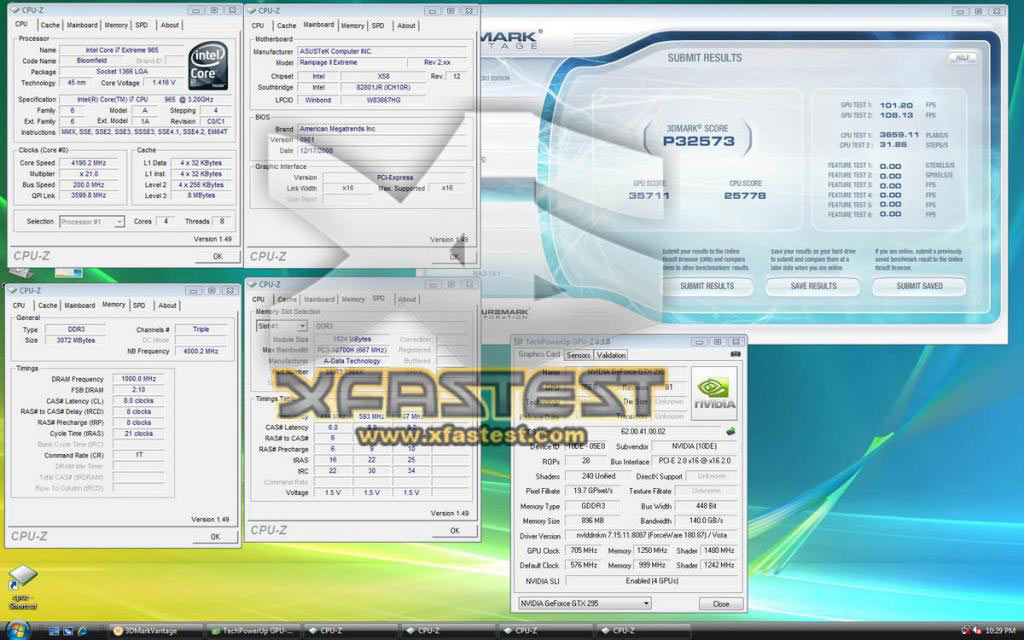Switch to 3DMarkVantage in the taskbar

click(156, 631)
